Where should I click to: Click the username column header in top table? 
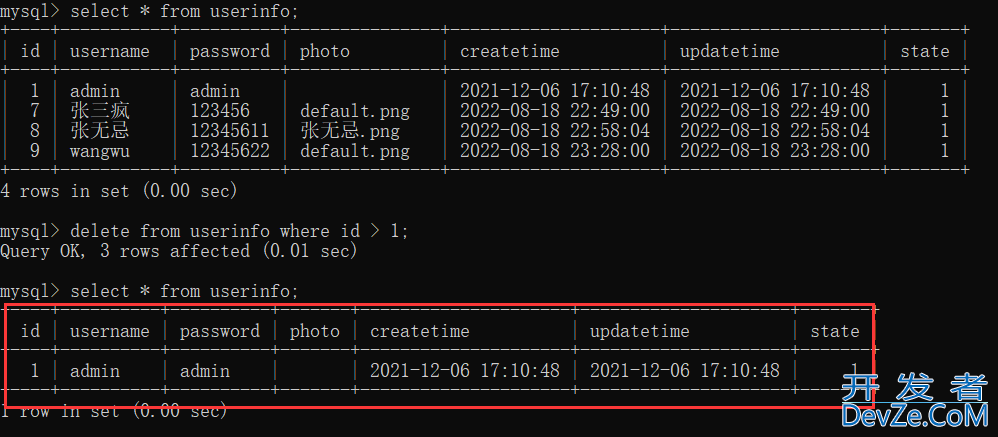[x=109, y=51]
